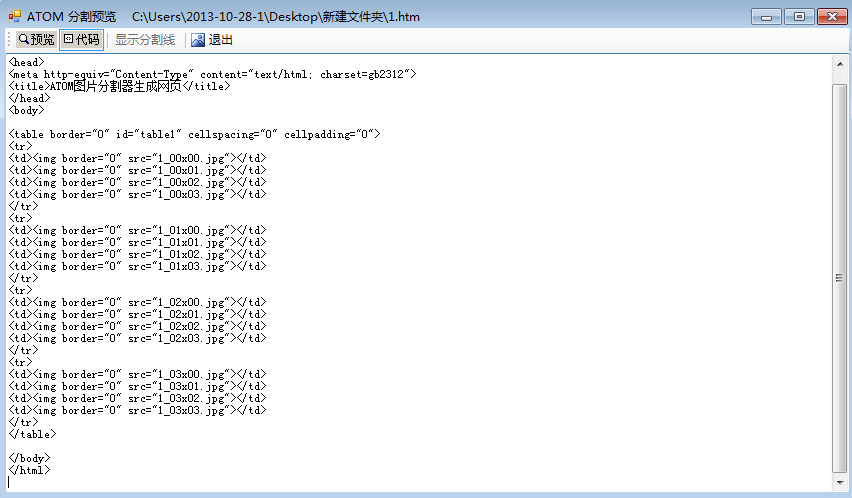
Task: Close the ATOM 分割预览 window
Action: 831,16
